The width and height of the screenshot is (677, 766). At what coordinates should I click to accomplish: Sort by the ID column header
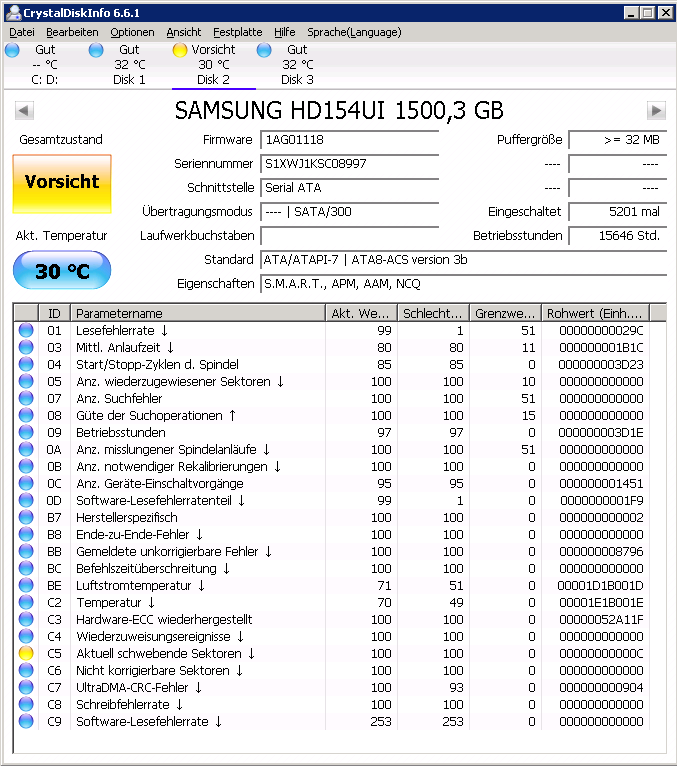(x=54, y=313)
